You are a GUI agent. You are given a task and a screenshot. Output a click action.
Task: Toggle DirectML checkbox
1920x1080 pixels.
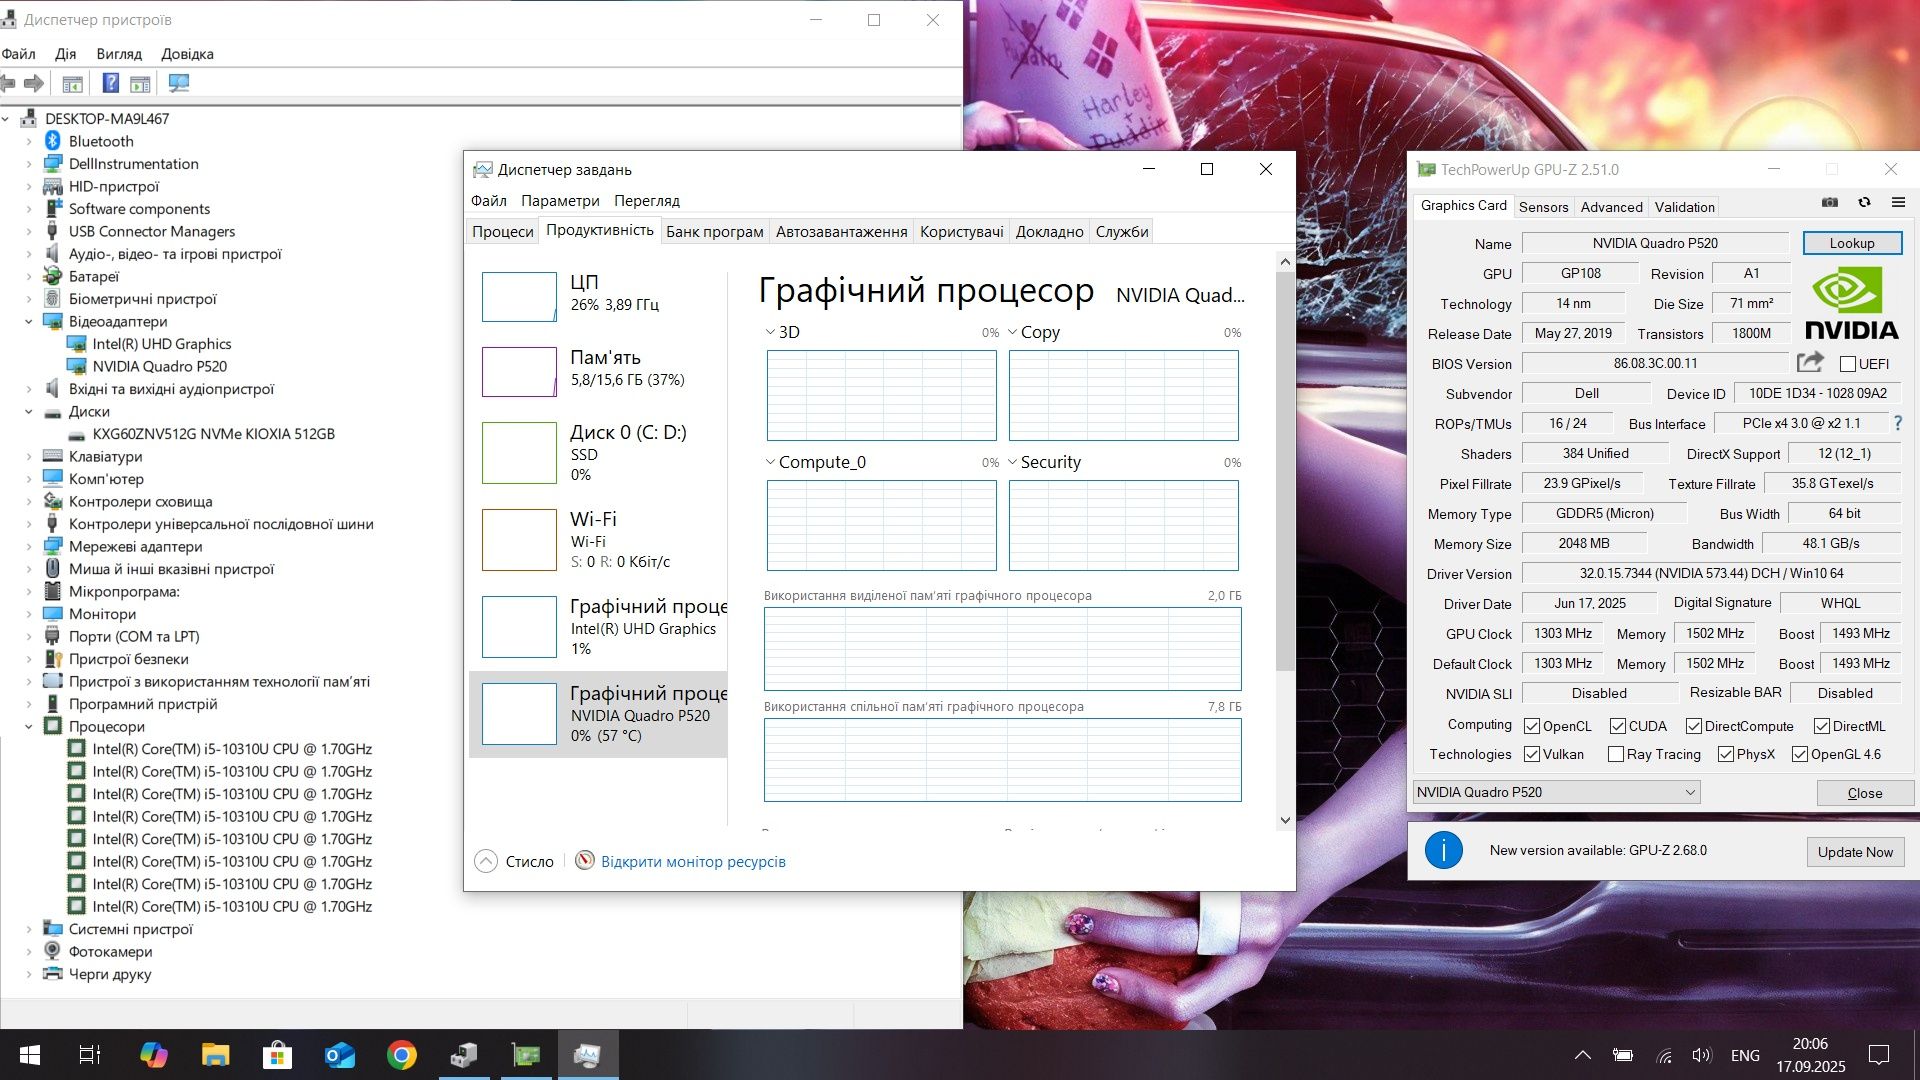point(1822,726)
